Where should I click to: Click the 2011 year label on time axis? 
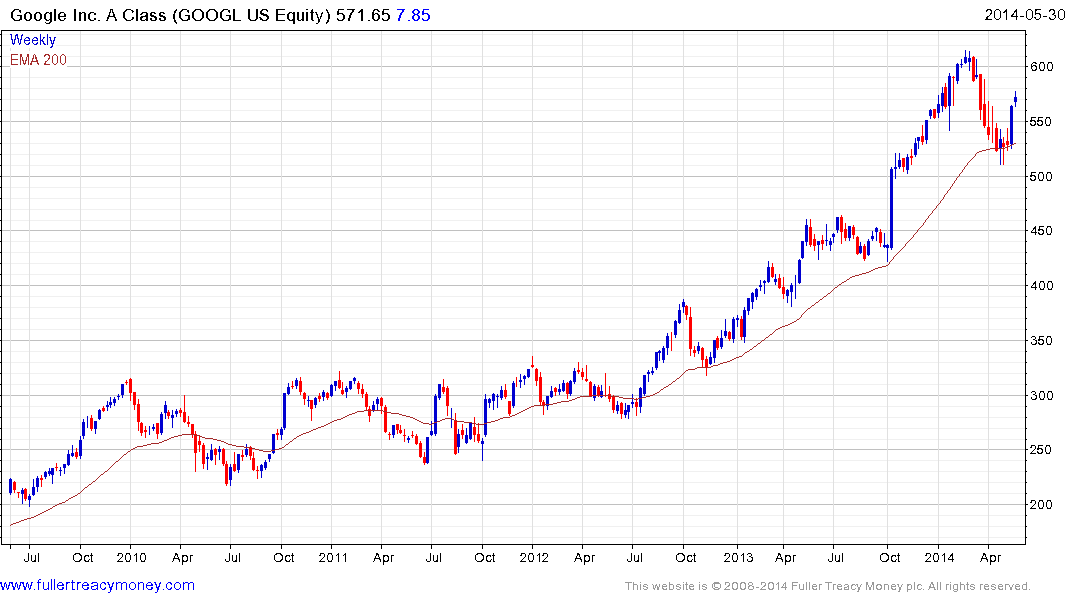click(333, 557)
